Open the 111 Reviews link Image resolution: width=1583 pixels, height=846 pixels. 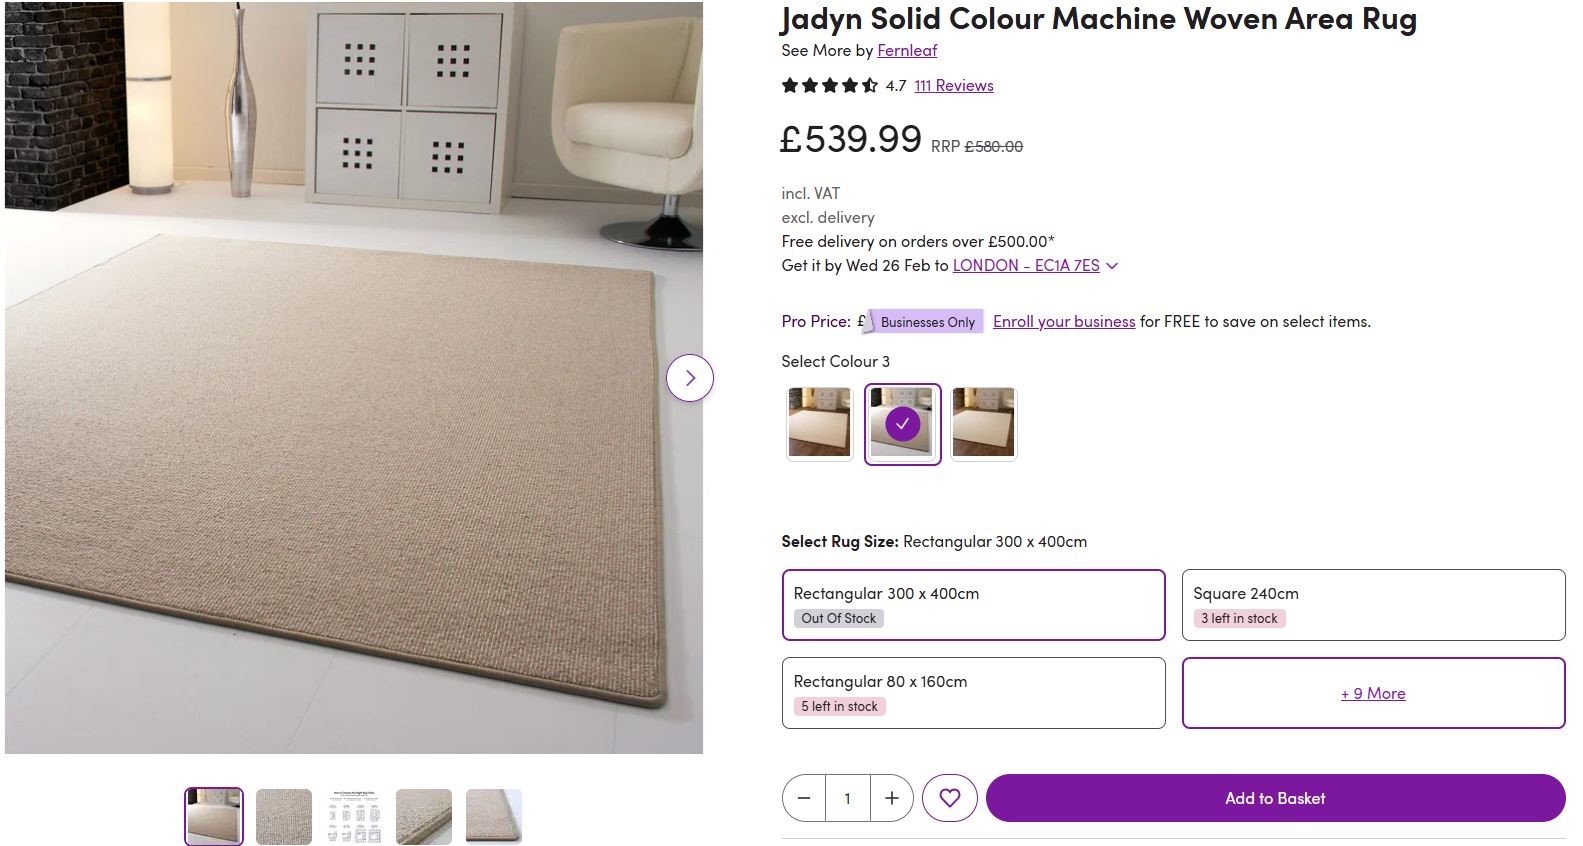click(x=953, y=86)
